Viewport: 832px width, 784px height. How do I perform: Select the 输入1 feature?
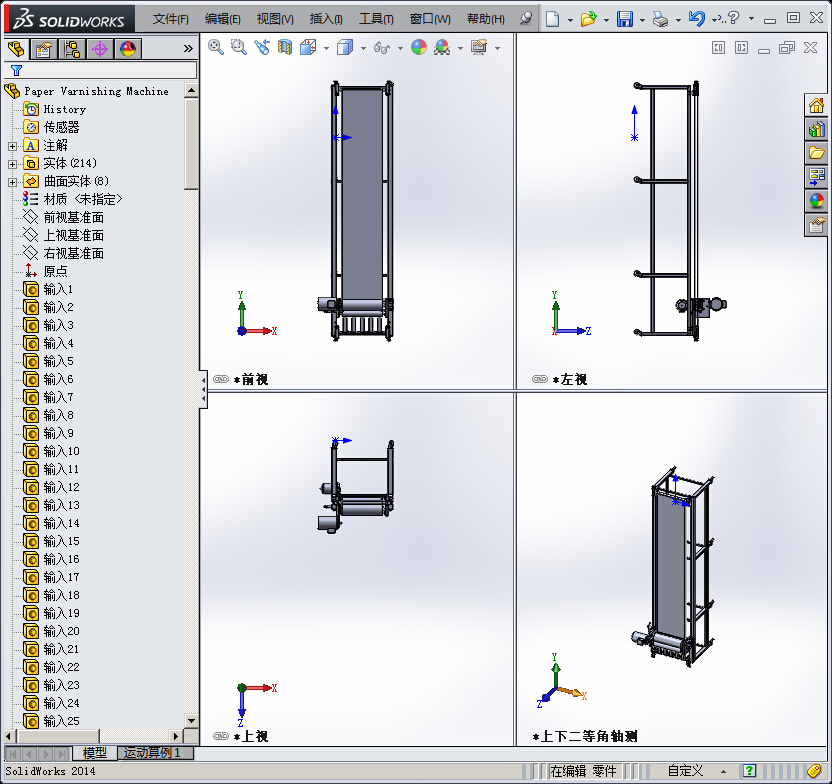[58, 289]
